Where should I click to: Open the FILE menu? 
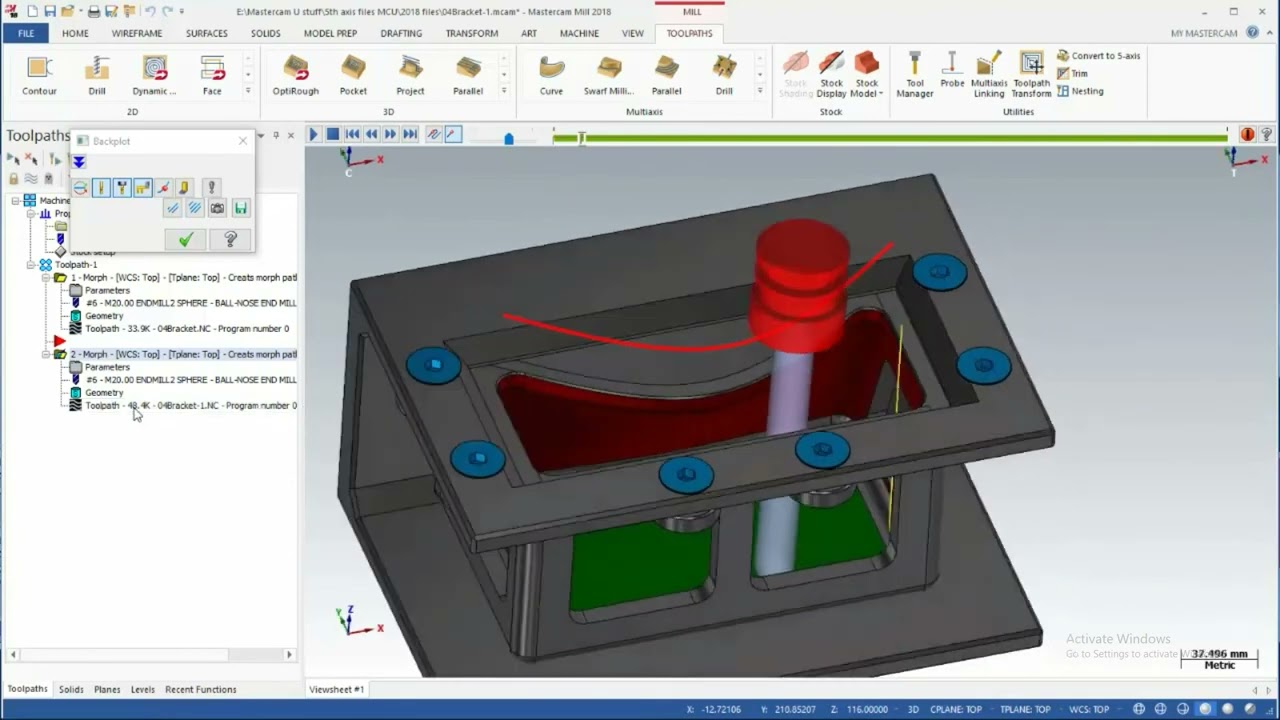click(26, 33)
